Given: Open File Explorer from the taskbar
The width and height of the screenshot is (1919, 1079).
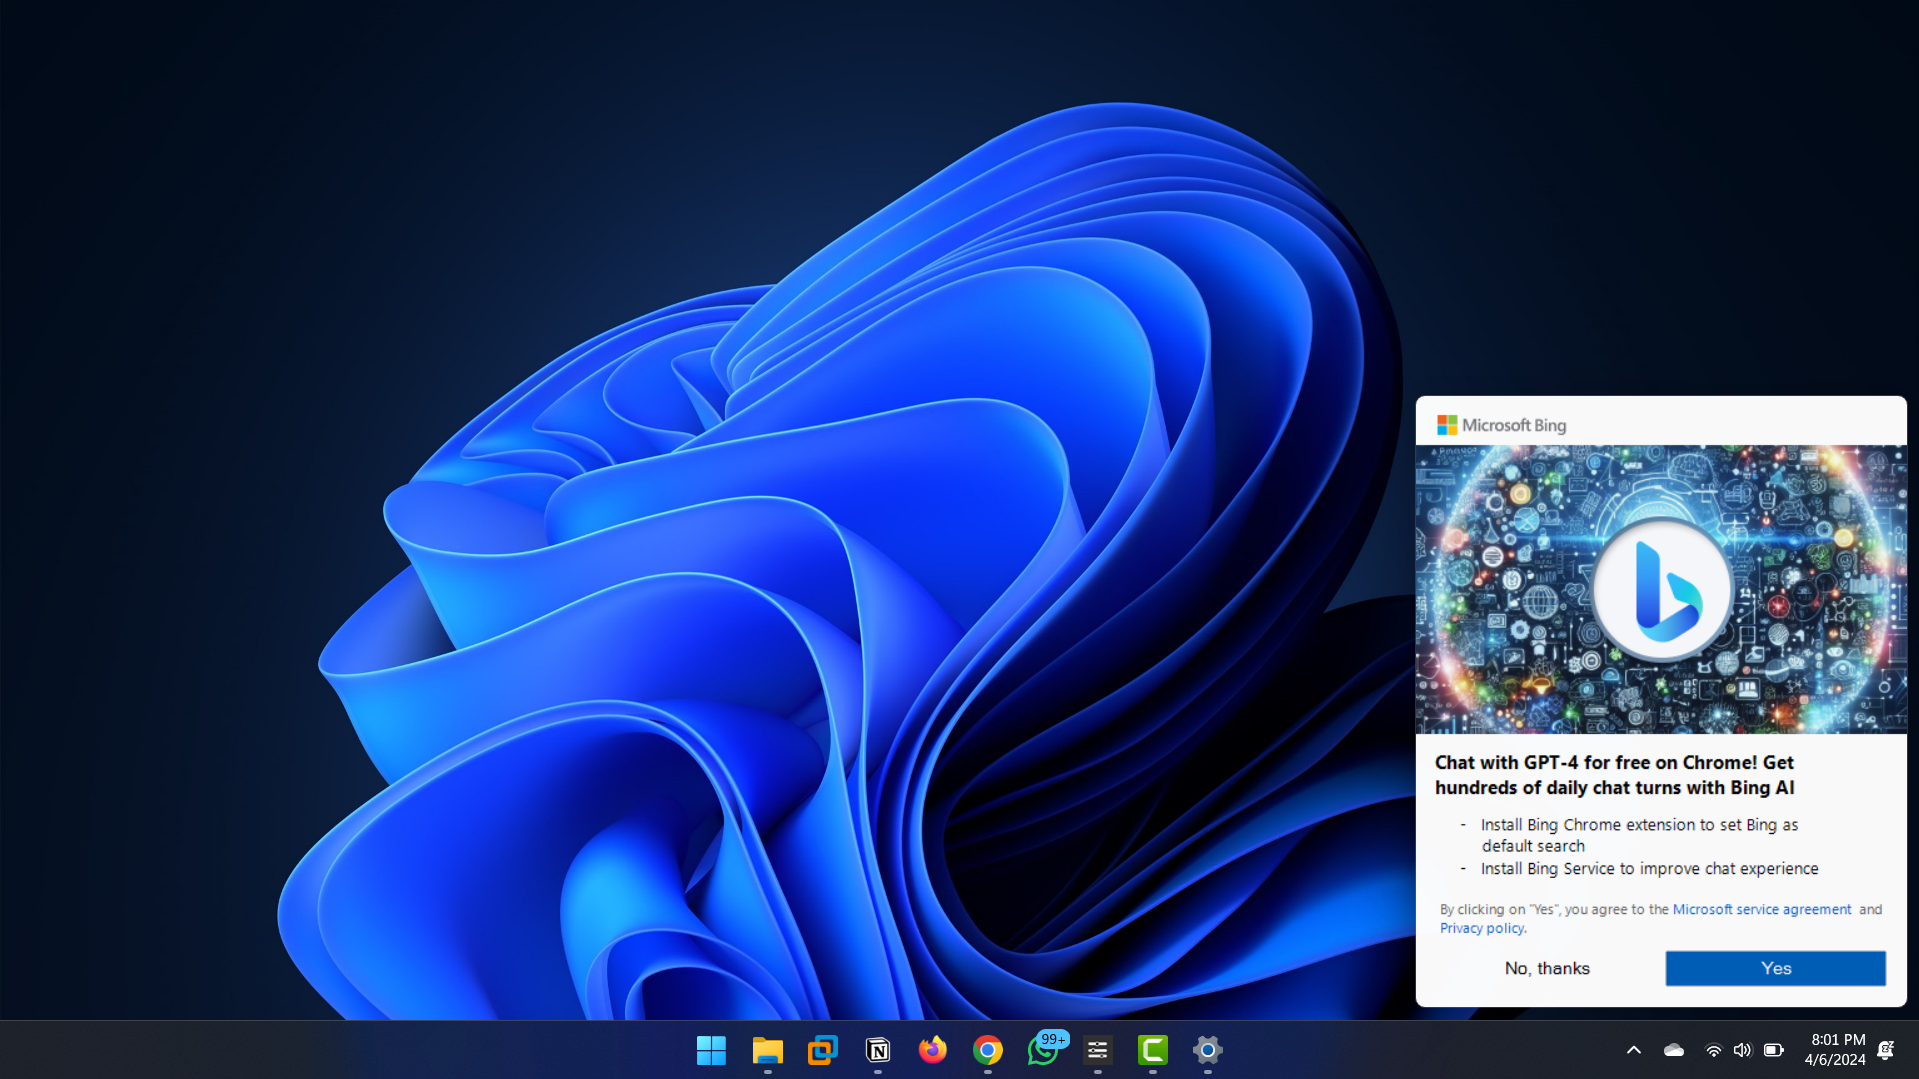Looking at the screenshot, I should pos(767,1050).
